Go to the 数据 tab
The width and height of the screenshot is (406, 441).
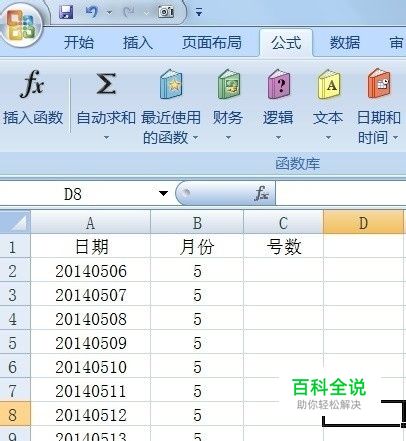click(345, 43)
